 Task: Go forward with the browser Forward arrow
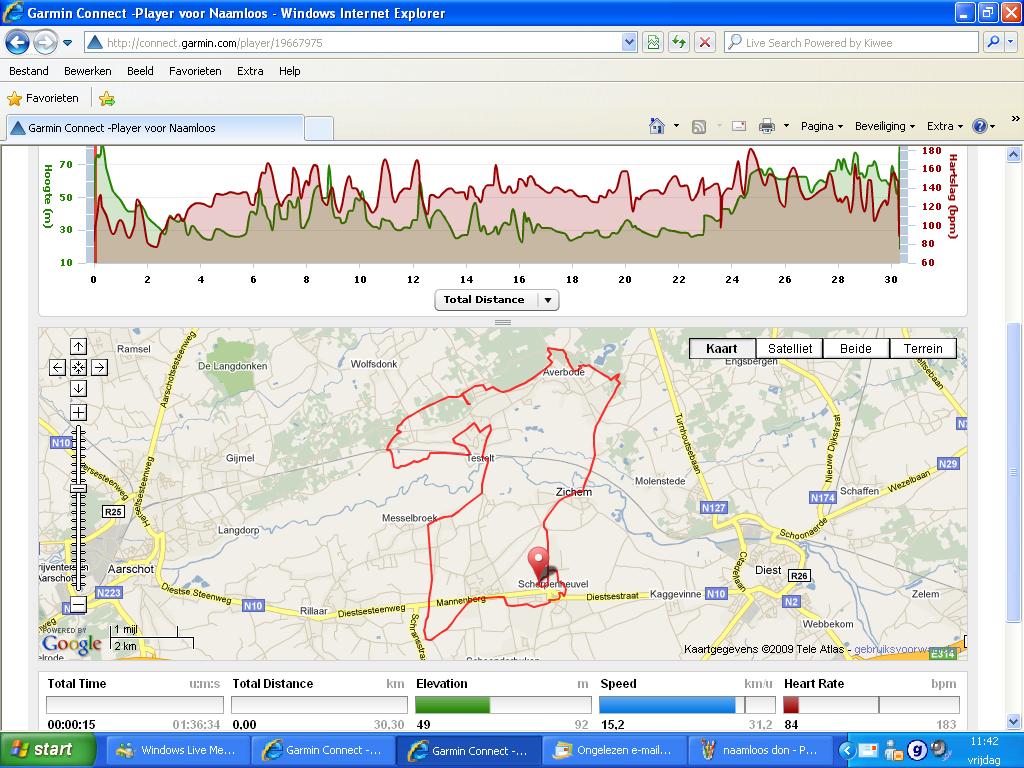[x=44, y=43]
